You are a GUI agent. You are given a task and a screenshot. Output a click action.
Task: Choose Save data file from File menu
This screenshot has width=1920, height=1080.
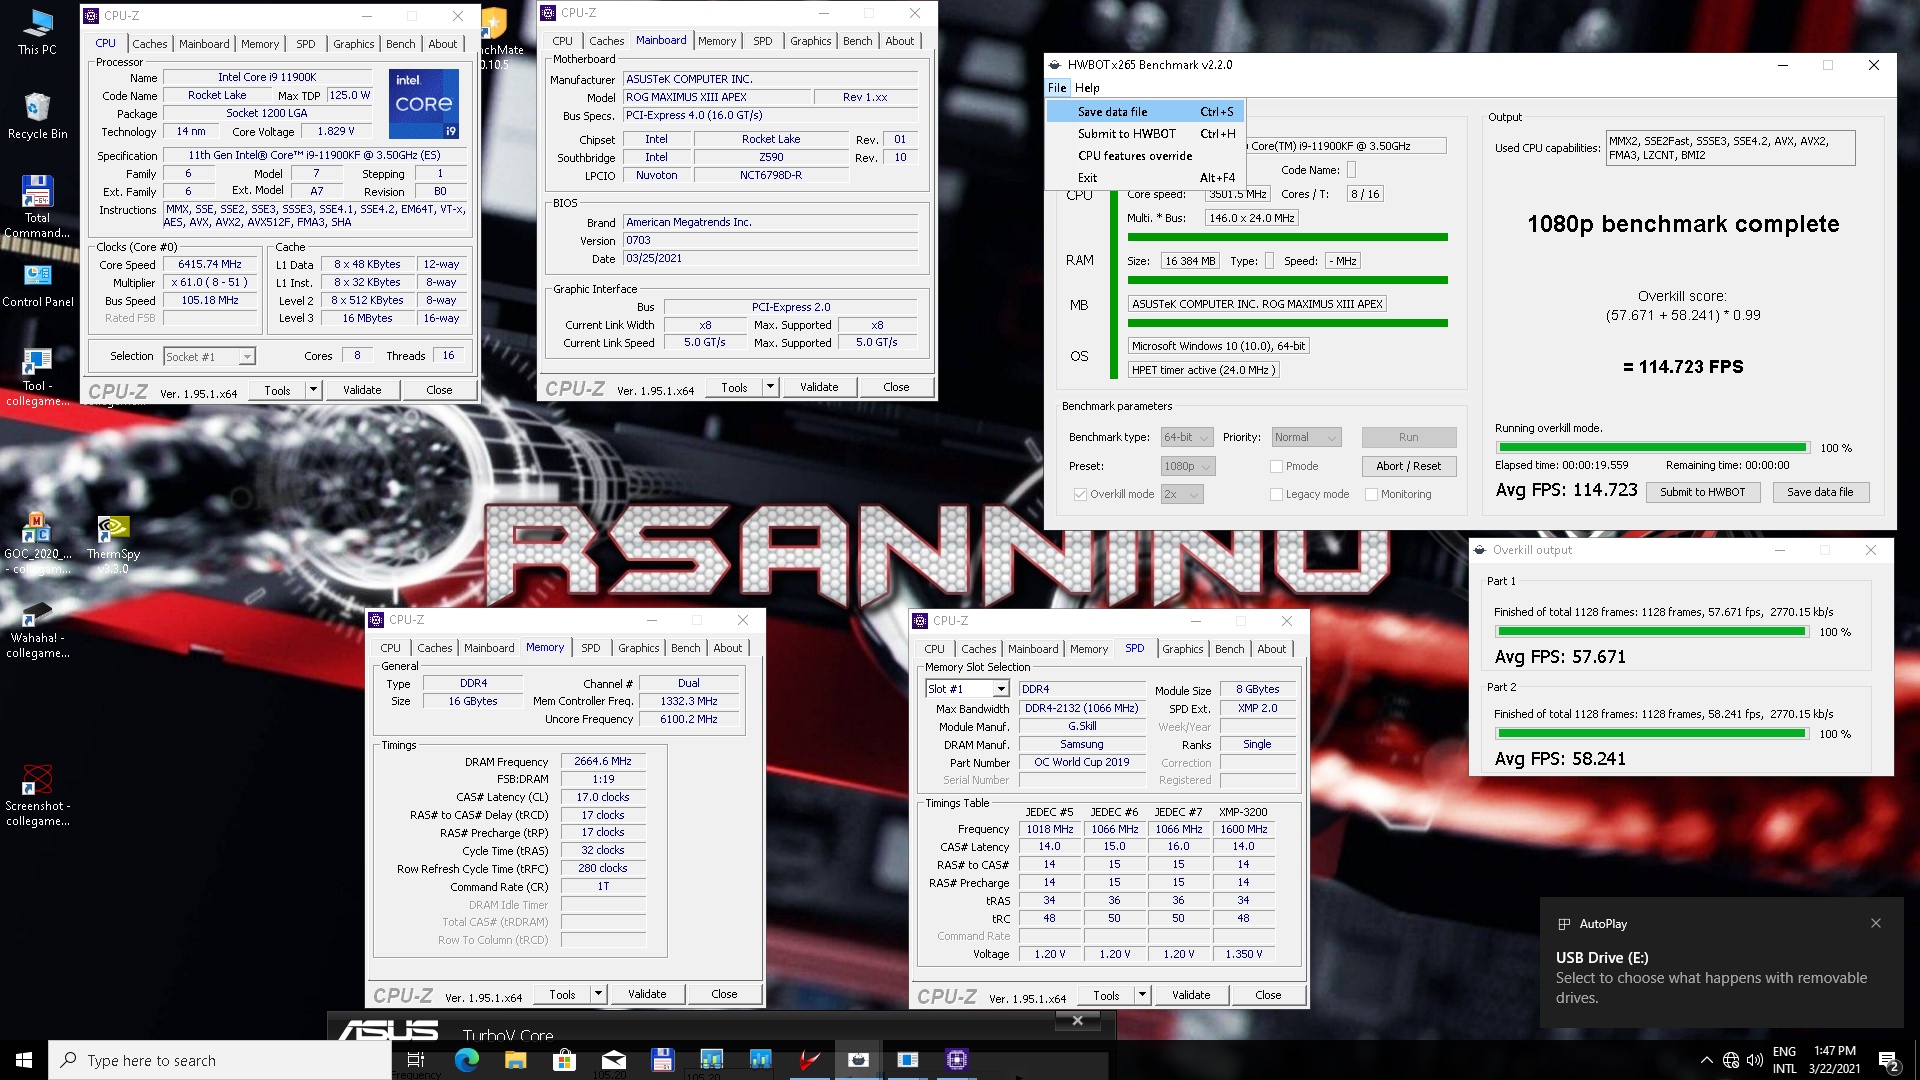1145,112
